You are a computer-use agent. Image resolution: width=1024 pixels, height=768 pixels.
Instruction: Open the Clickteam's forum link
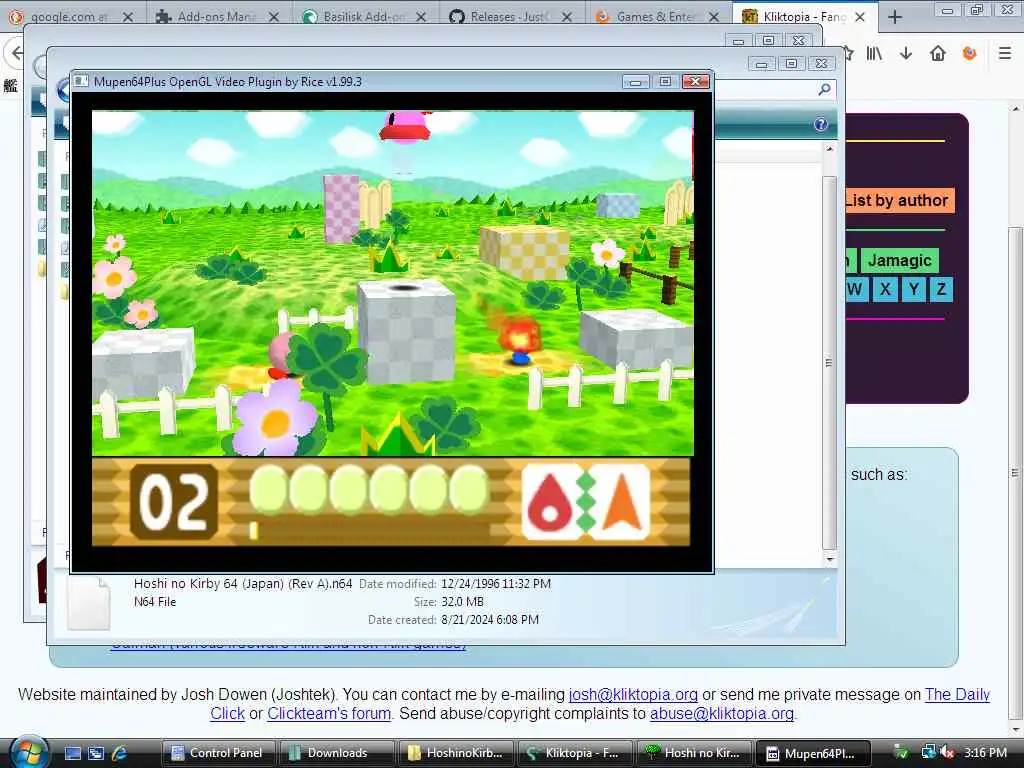point(328,713)
